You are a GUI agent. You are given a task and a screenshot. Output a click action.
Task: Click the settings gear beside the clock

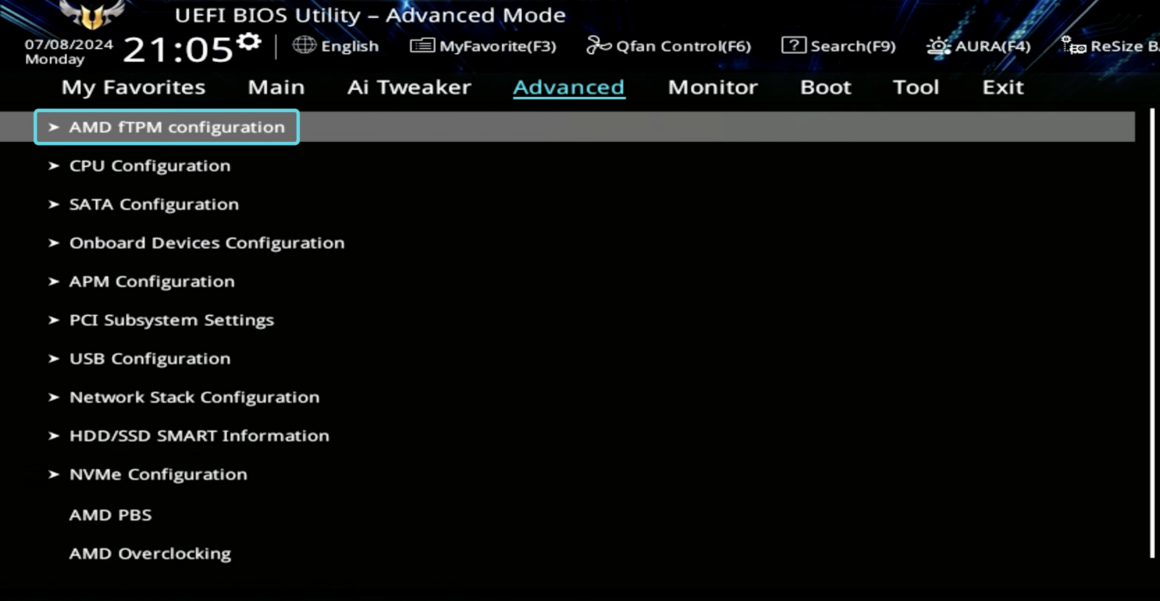point(249,41)
